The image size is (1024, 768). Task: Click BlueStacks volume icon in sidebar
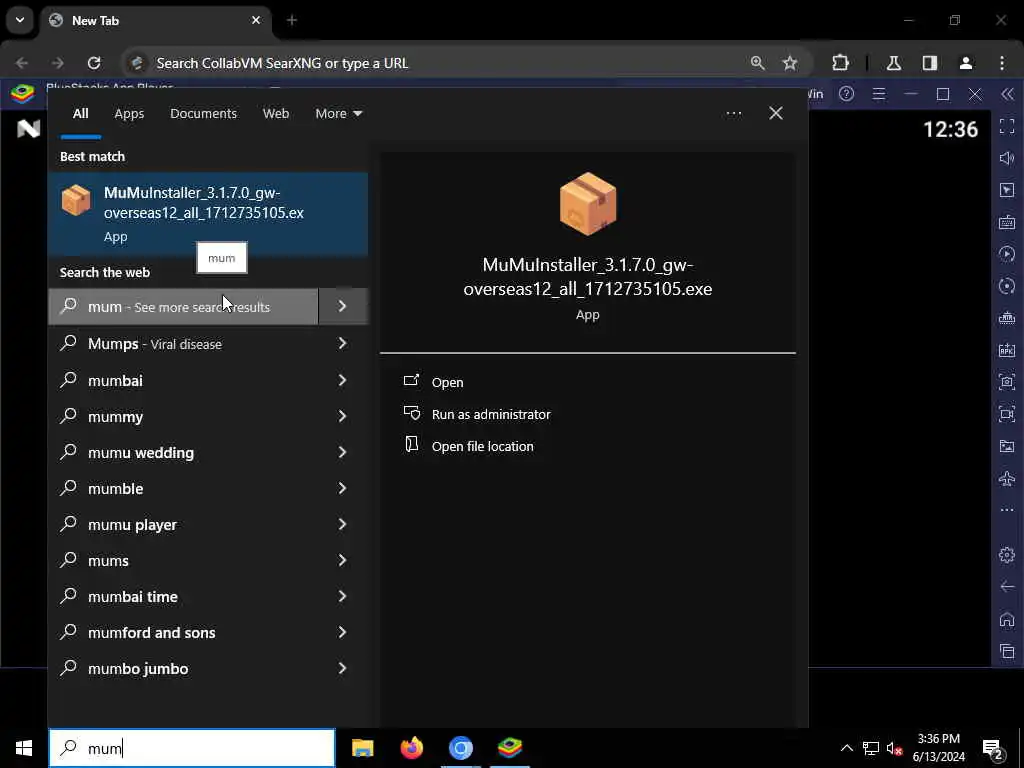pyautogui.click(x=1007, y=158)
